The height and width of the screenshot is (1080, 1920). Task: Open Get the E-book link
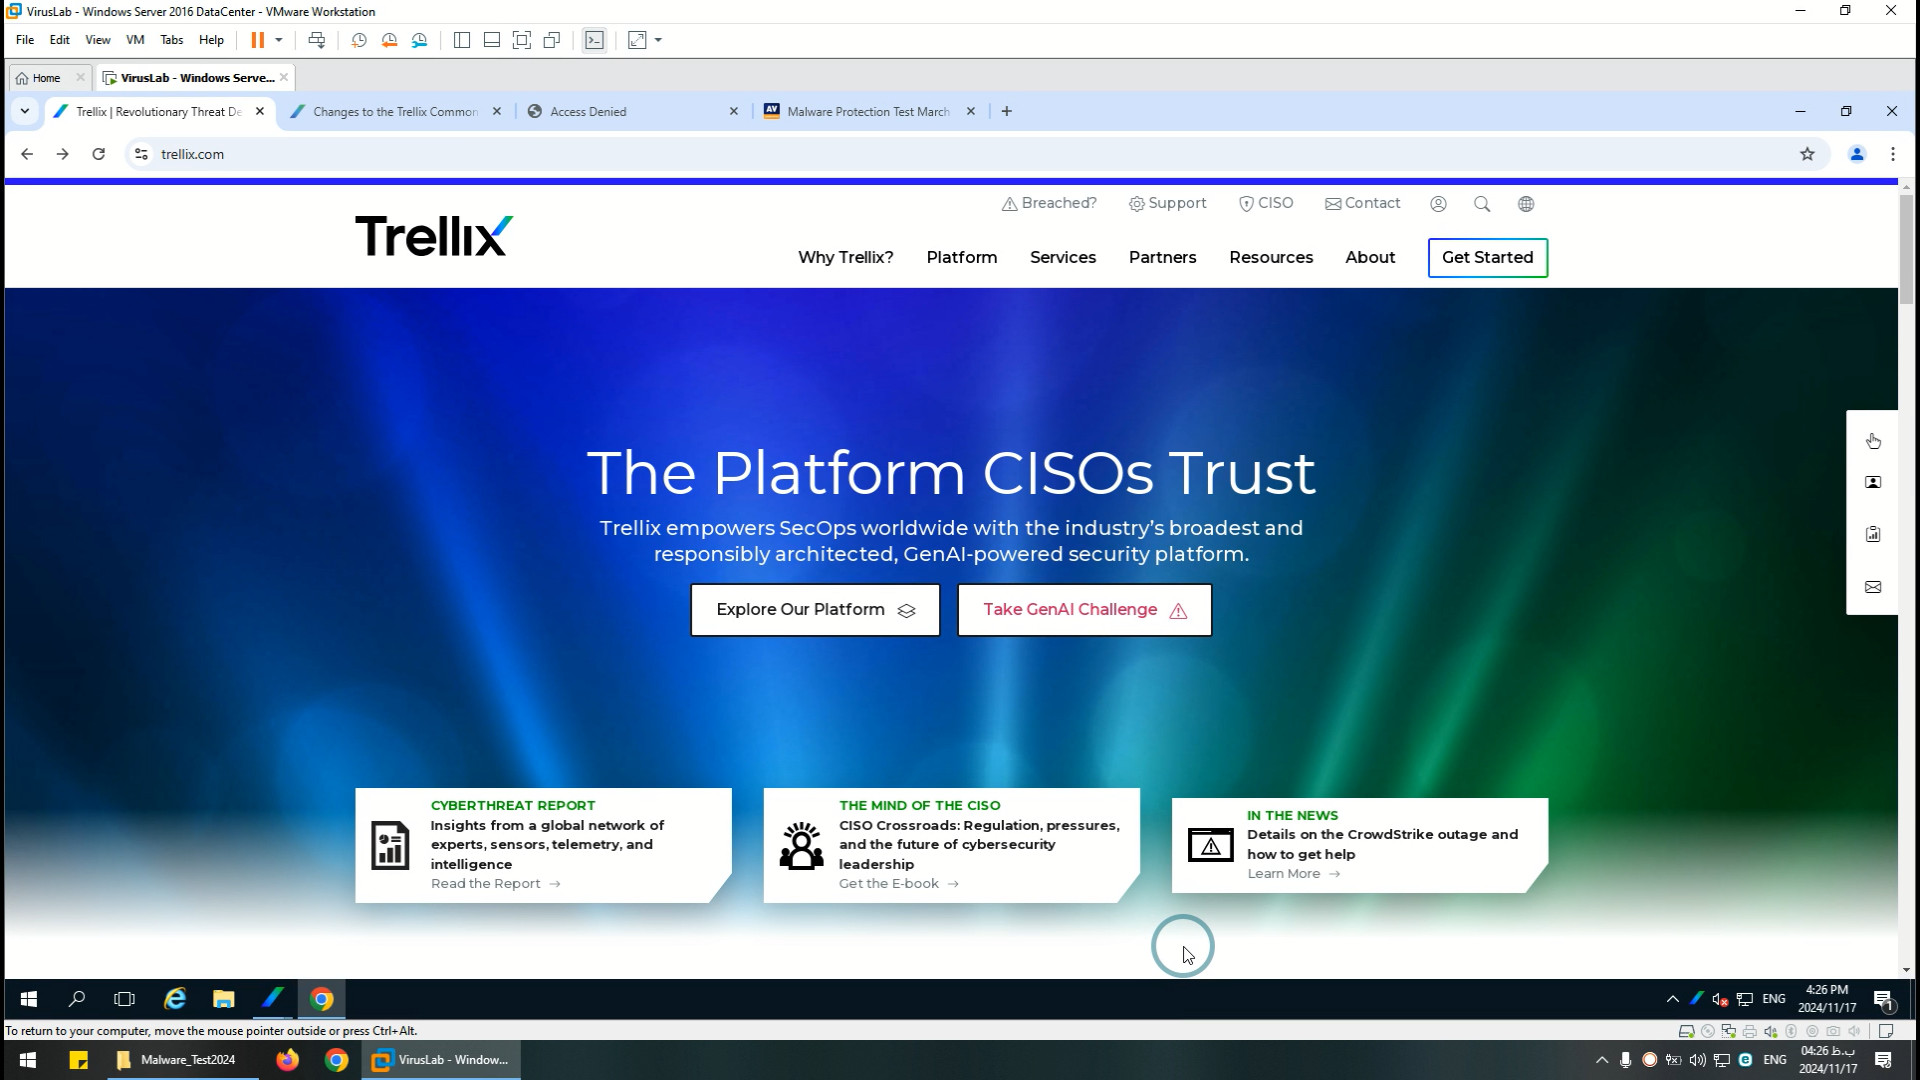(899, 884)
